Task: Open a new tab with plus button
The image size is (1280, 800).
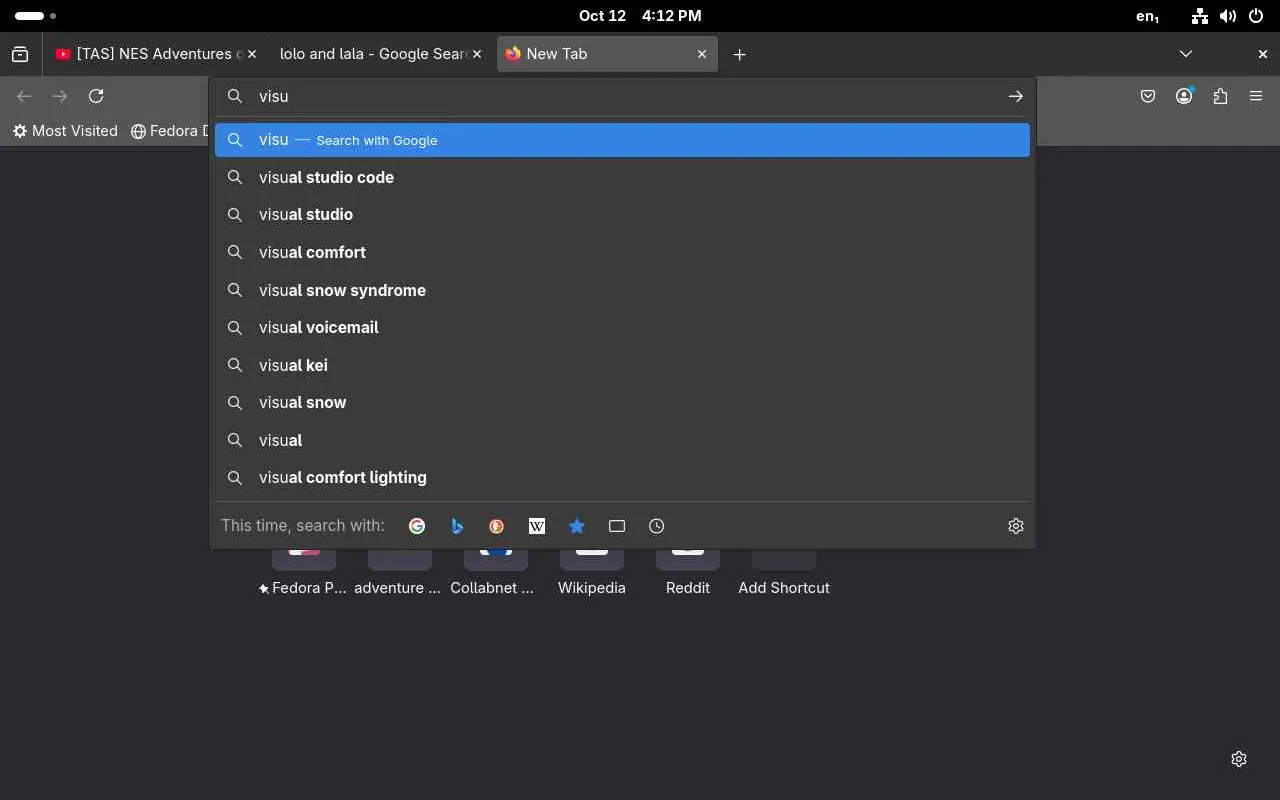Action: [x=739, y=54]
